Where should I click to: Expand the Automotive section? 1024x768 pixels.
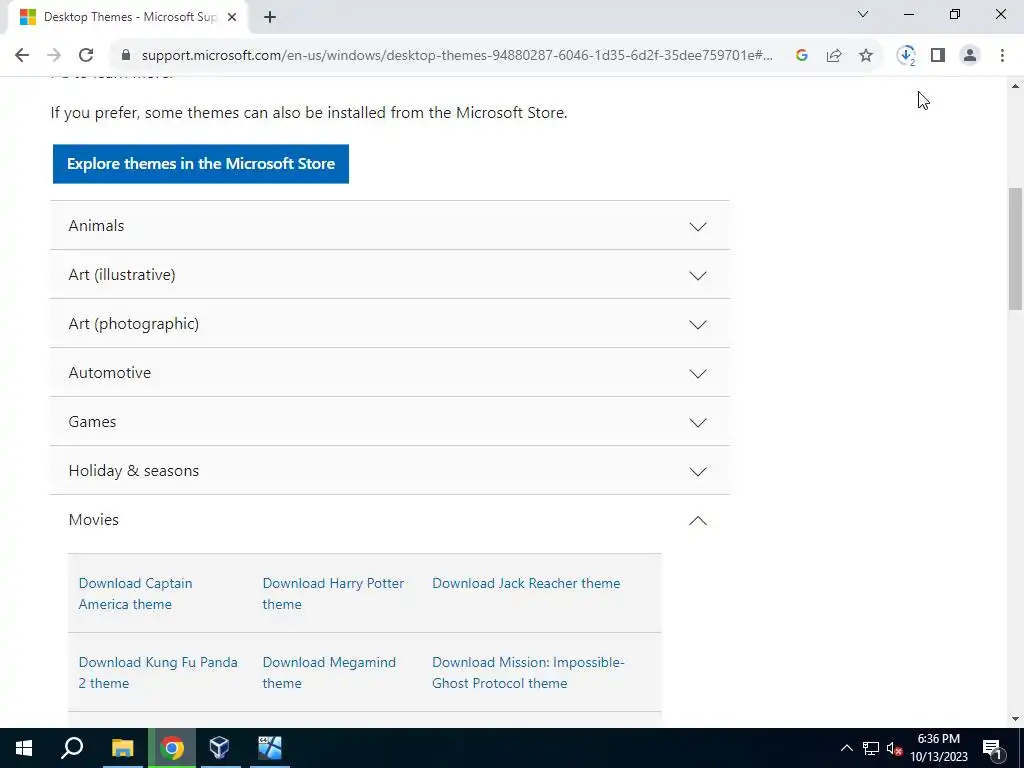click(390, 372)
